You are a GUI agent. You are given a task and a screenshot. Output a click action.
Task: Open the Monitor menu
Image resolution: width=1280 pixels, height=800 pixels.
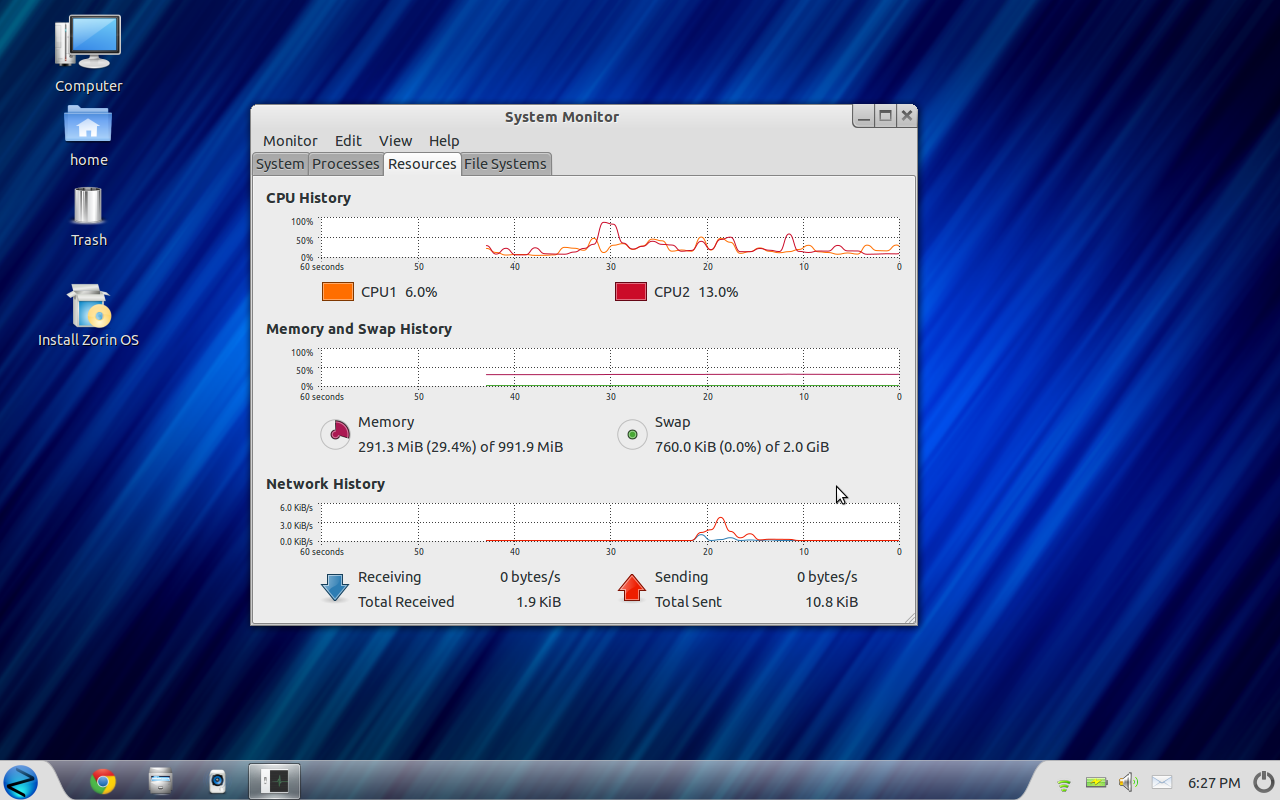(x=289, y=140)
